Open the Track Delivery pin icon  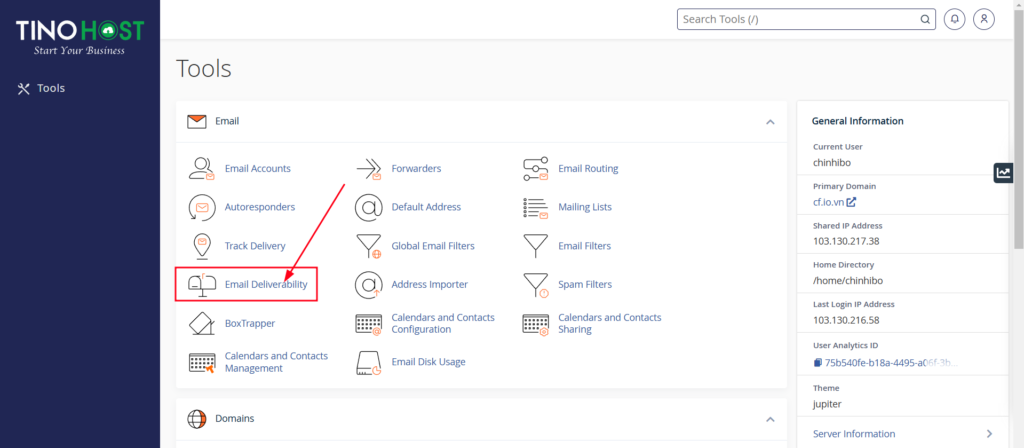pos(202,246)
